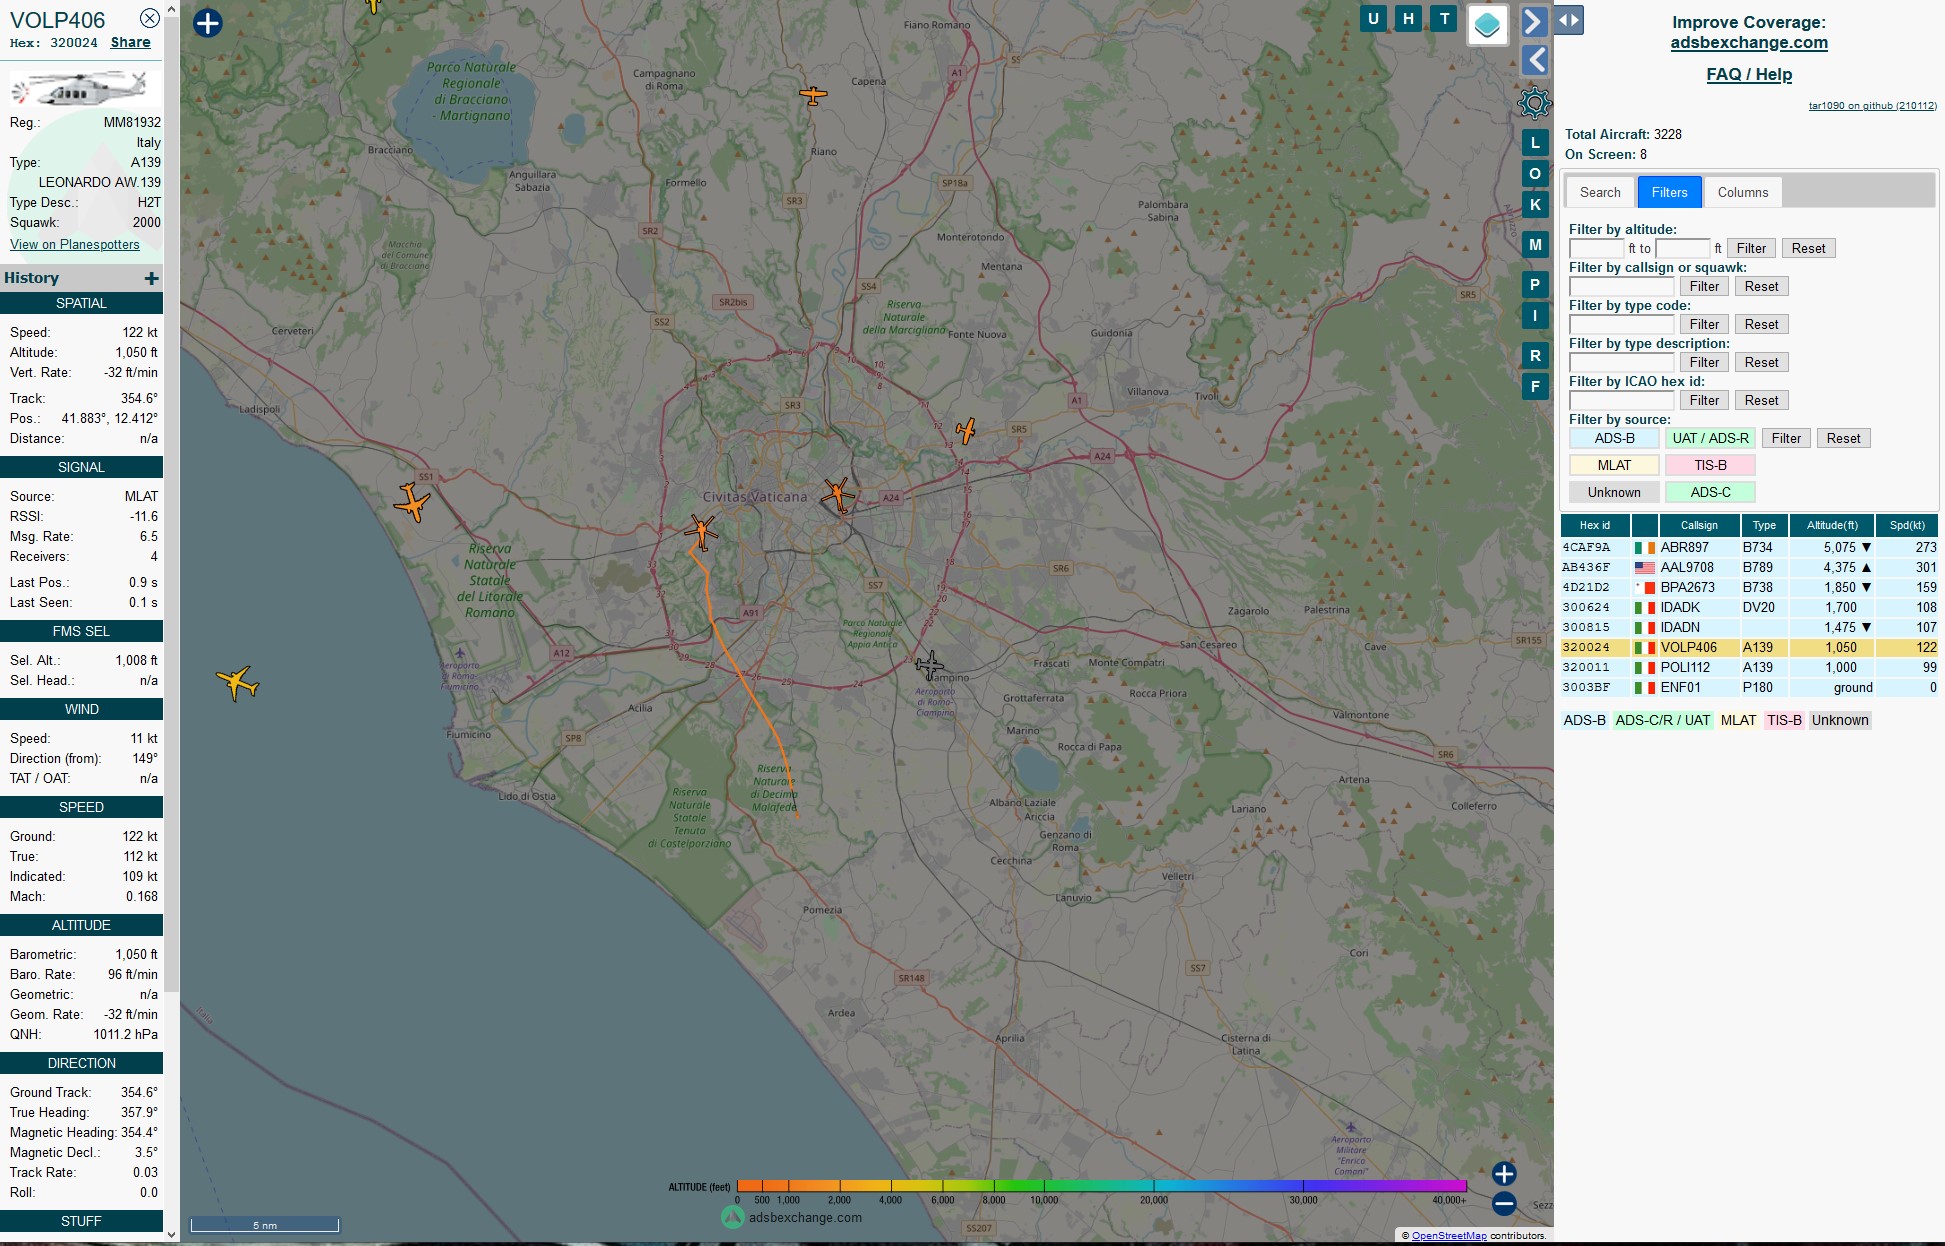
Task: Sort table by Callsign column
Action: 1699,525
